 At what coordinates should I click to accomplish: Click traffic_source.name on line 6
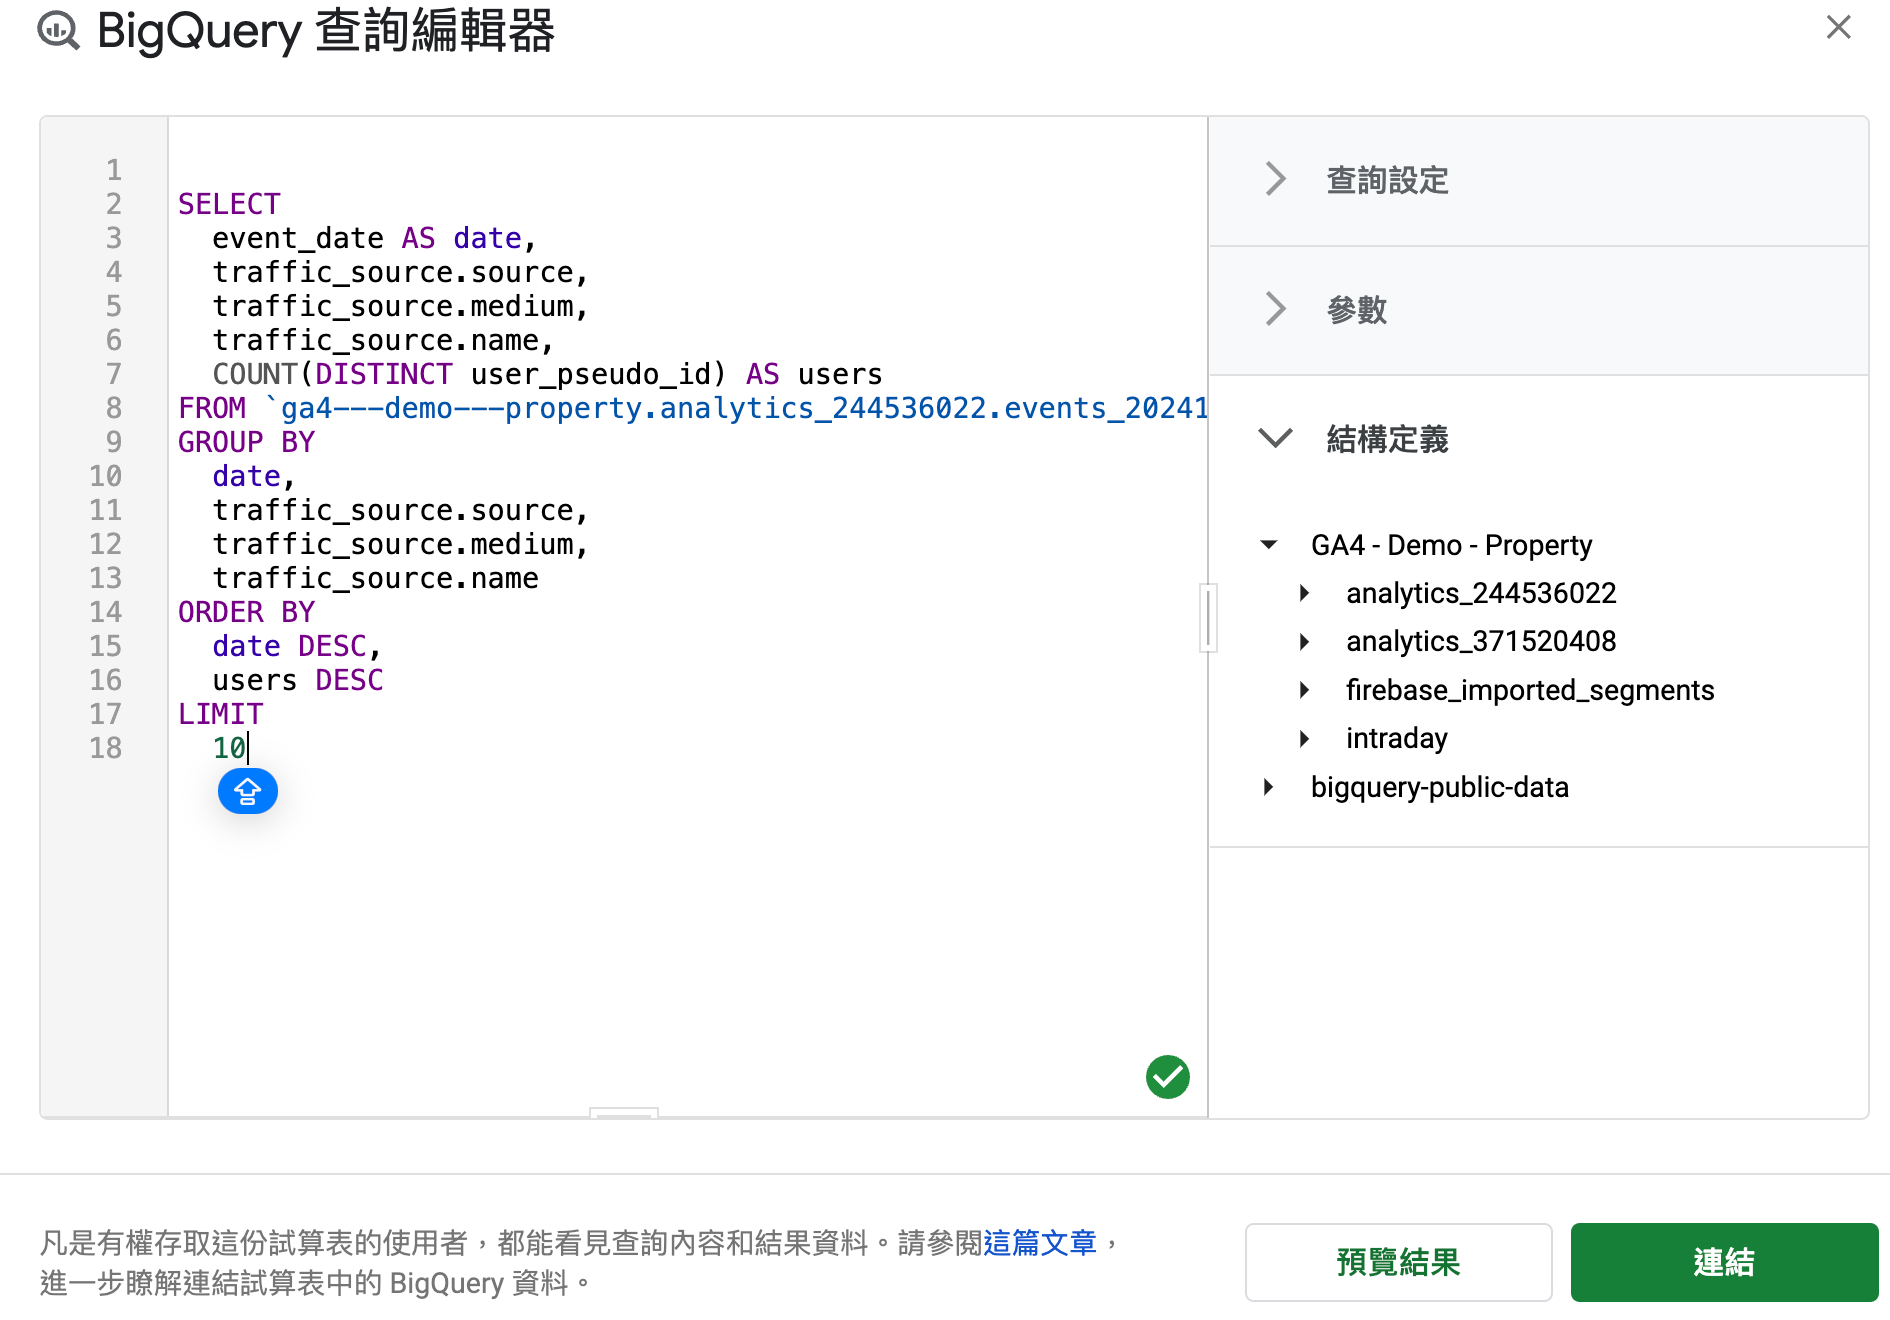coord(383,340)
